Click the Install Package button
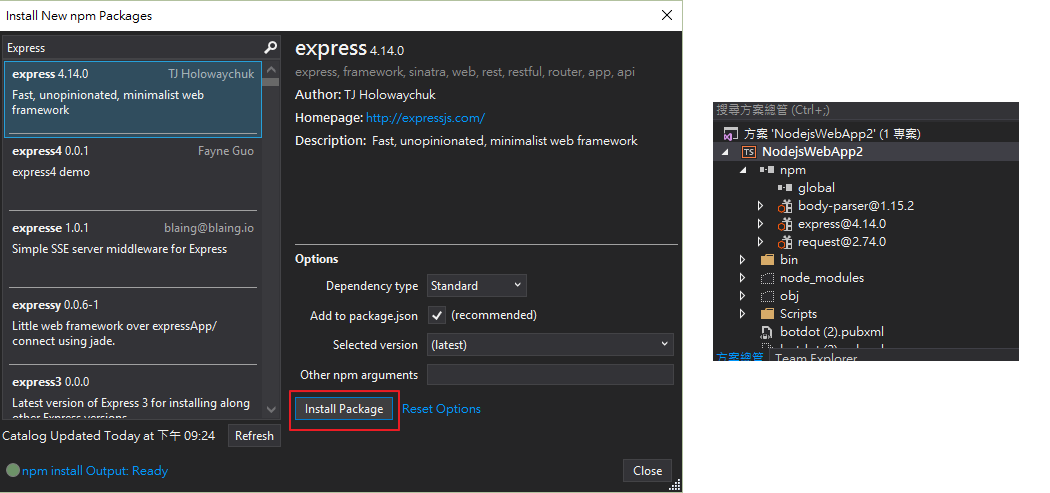The height and width of the screenshot is (493, 1050). click(x=344, y=409)
